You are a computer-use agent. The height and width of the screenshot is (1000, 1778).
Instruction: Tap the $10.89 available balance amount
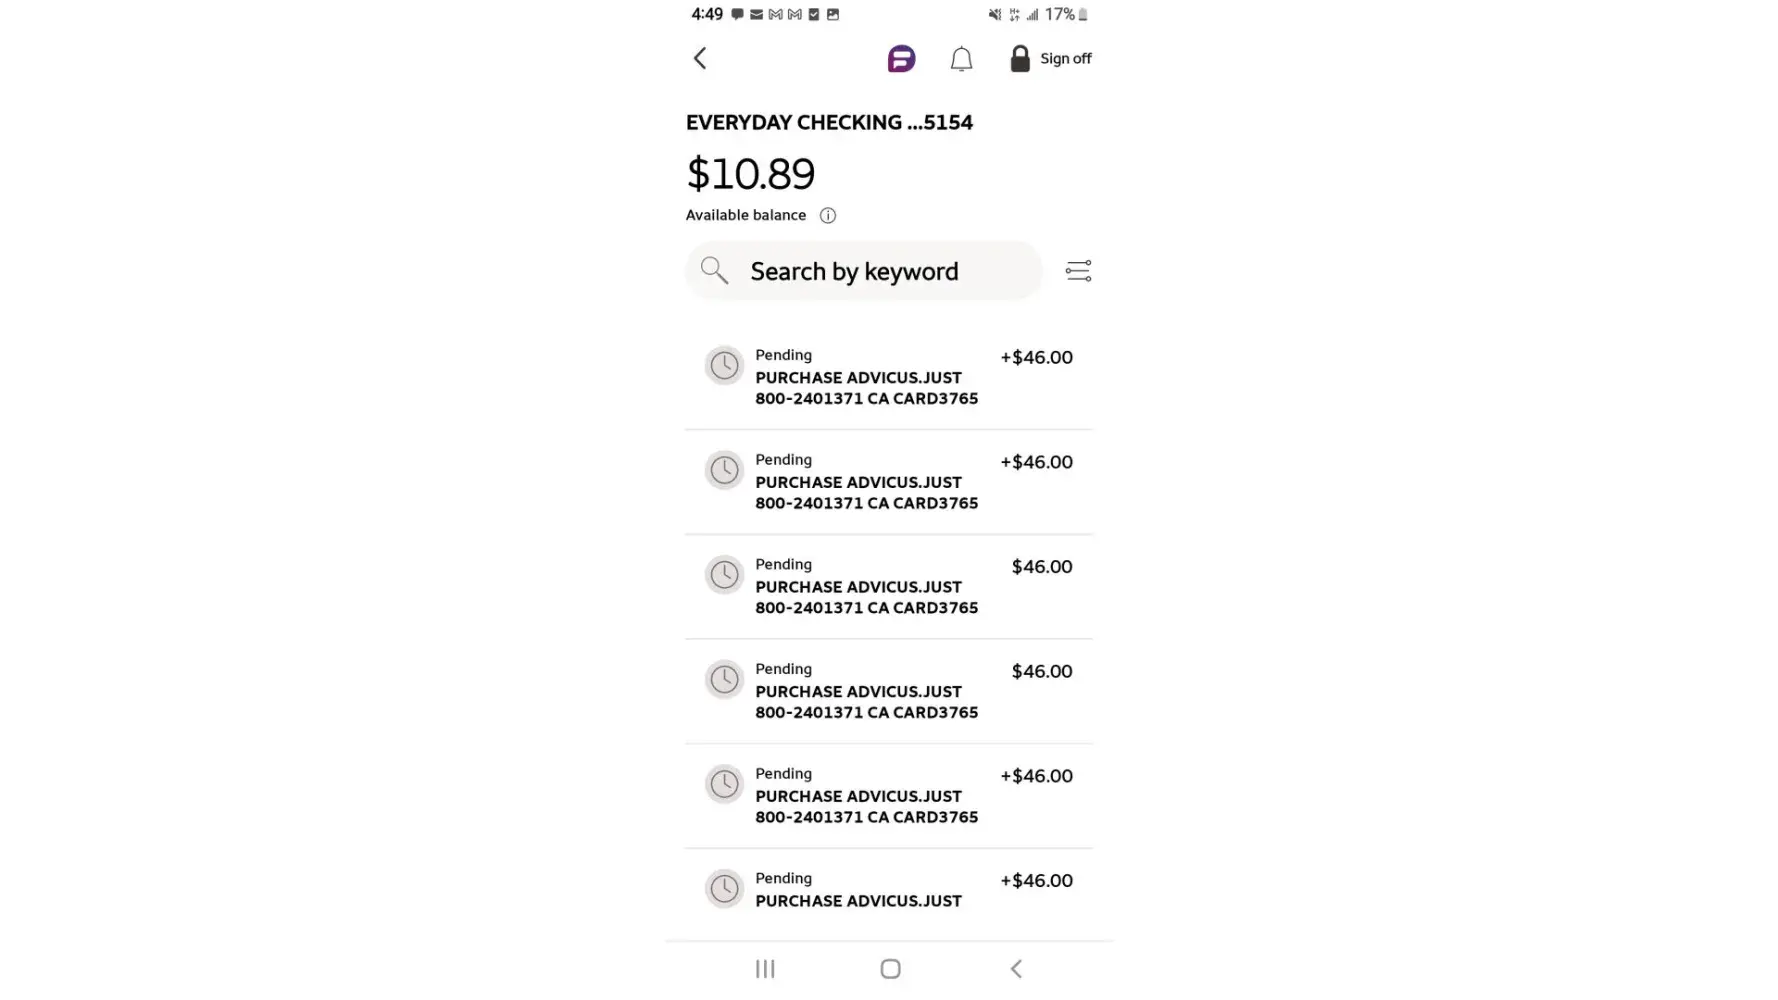click(750, 174)
